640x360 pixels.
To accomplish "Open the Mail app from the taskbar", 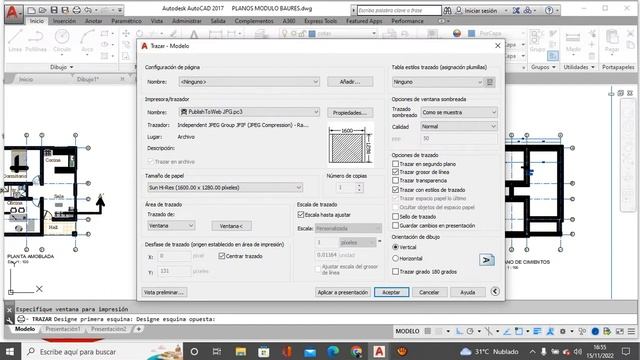I will (310, 351).
